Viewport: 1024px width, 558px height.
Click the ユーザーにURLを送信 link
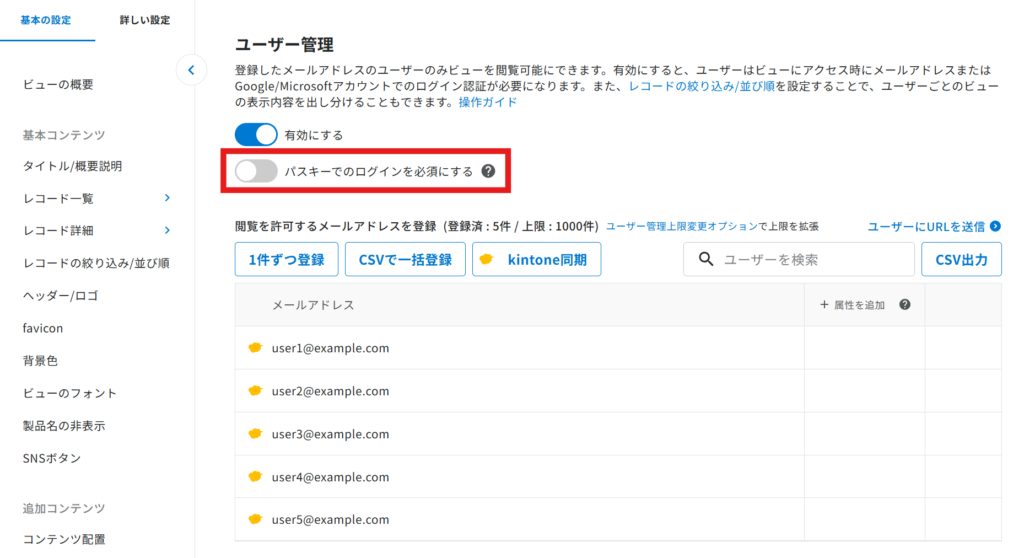(926, 226)
